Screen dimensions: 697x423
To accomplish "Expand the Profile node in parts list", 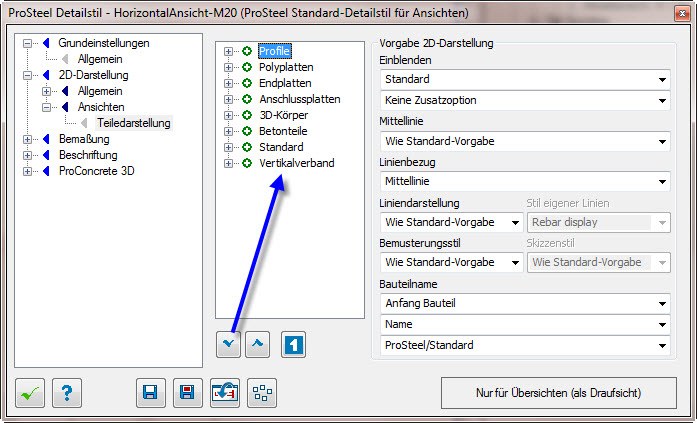I will (228, 51).
